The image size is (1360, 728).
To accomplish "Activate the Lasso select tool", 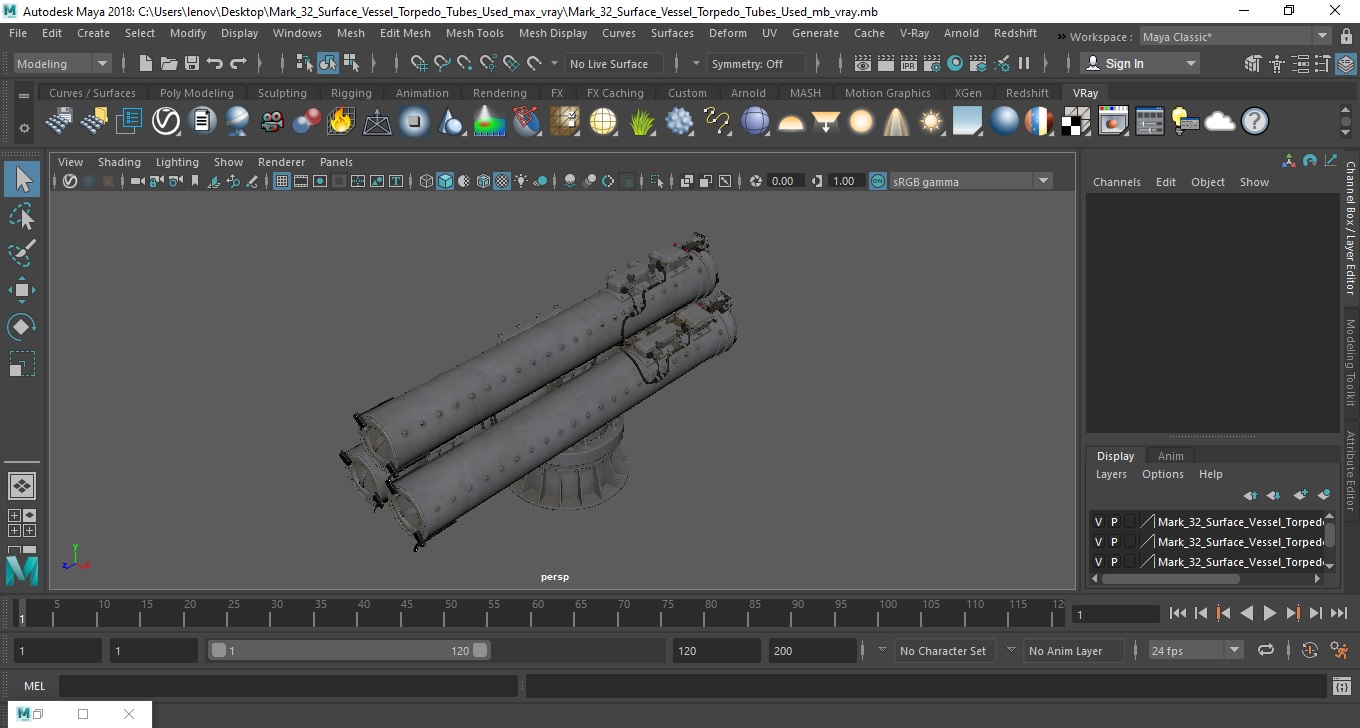I will click(22, 216).
